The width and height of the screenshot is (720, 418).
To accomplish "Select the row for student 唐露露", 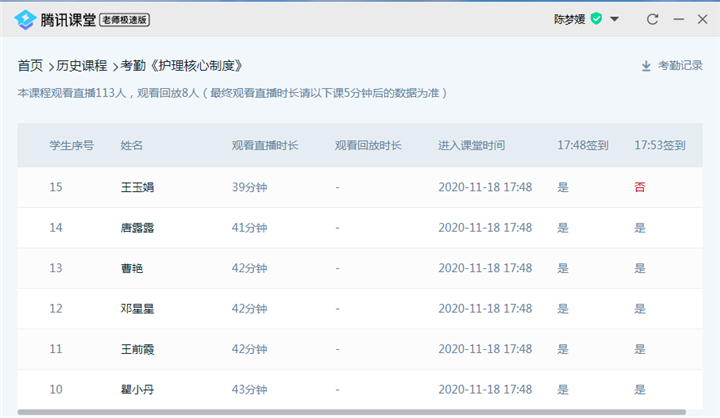I will [x=360, y=228].
